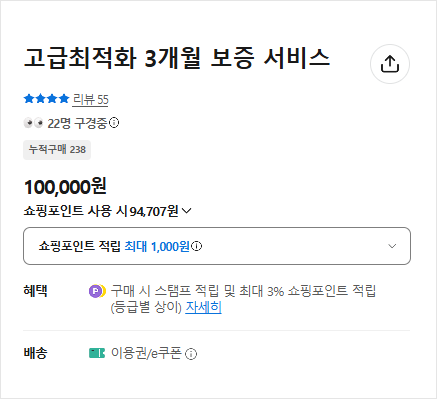Click the blue star rating icons

[x=46, y=99]
